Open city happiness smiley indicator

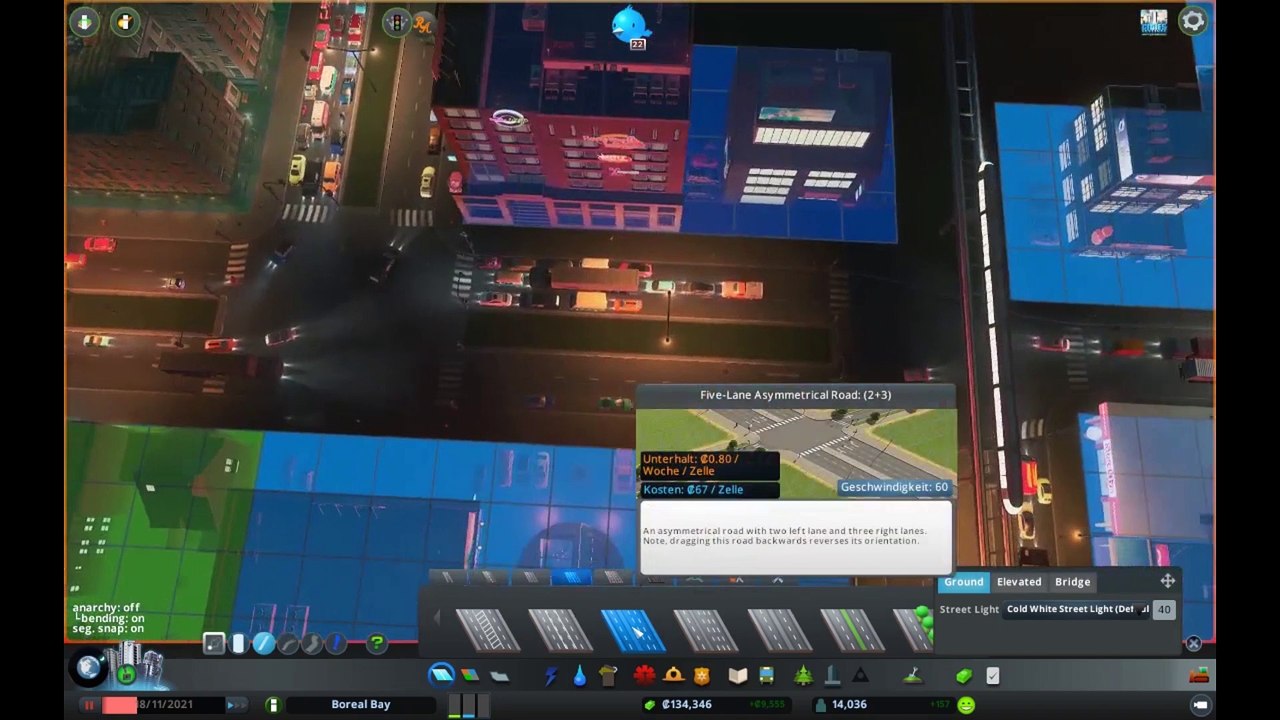[966, 705]
